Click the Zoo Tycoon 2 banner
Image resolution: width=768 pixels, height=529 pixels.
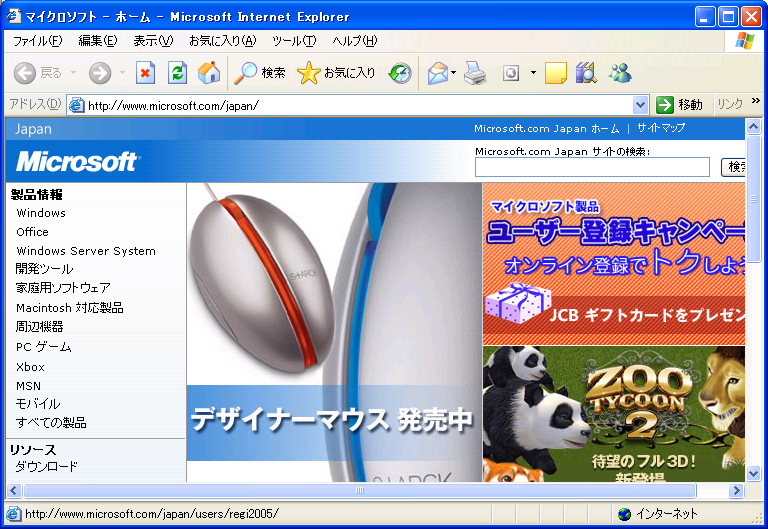coord(614,414)
